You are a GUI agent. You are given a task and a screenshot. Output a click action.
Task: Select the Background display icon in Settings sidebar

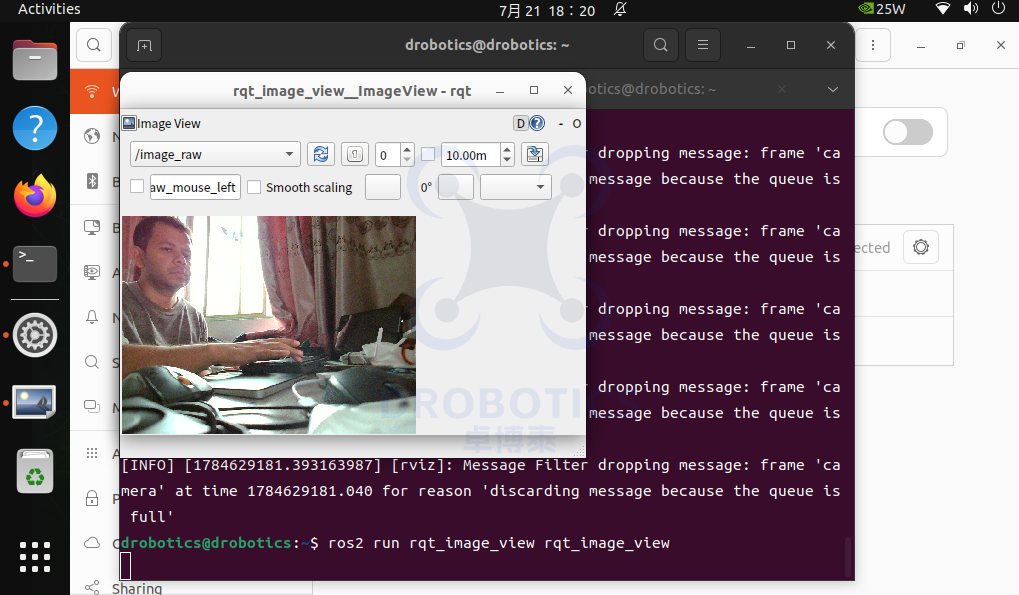pos(92,227)
